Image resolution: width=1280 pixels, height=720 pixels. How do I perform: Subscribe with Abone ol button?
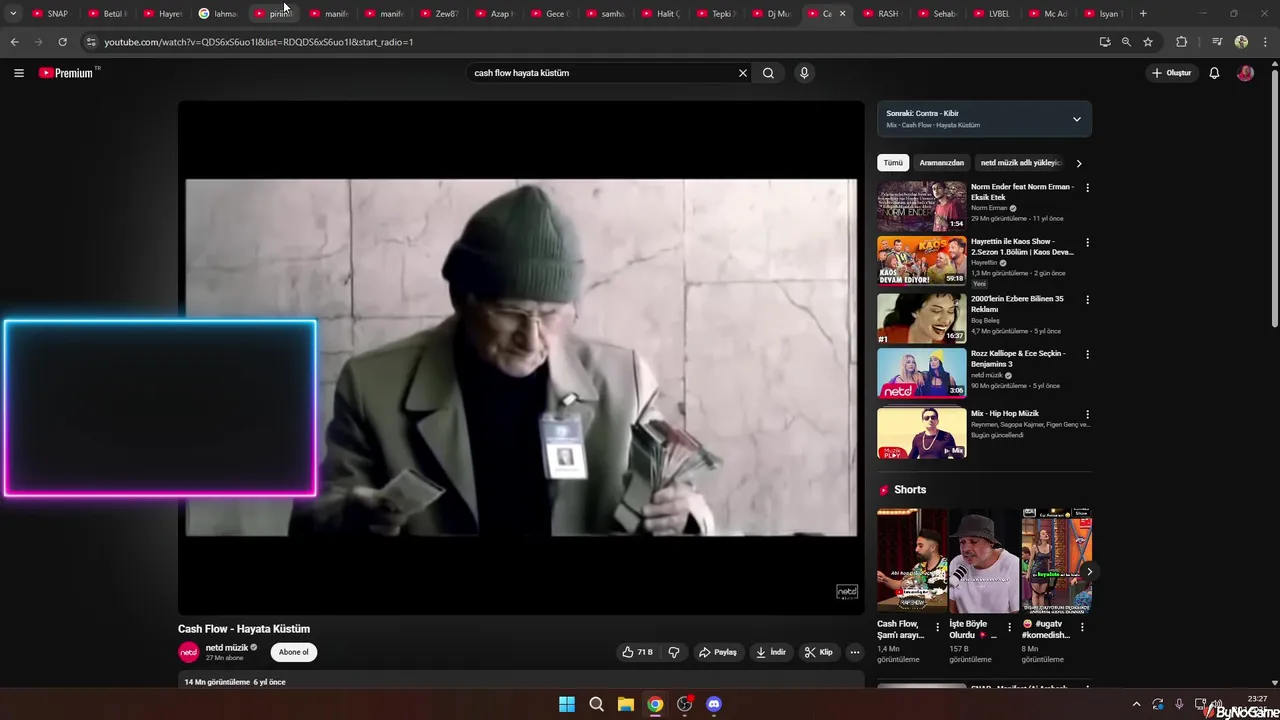(294, 652)
